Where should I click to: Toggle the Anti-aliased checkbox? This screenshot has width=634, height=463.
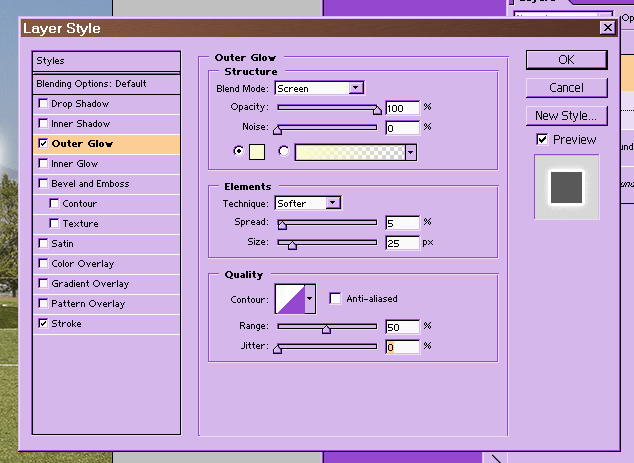tap(335, 298)
